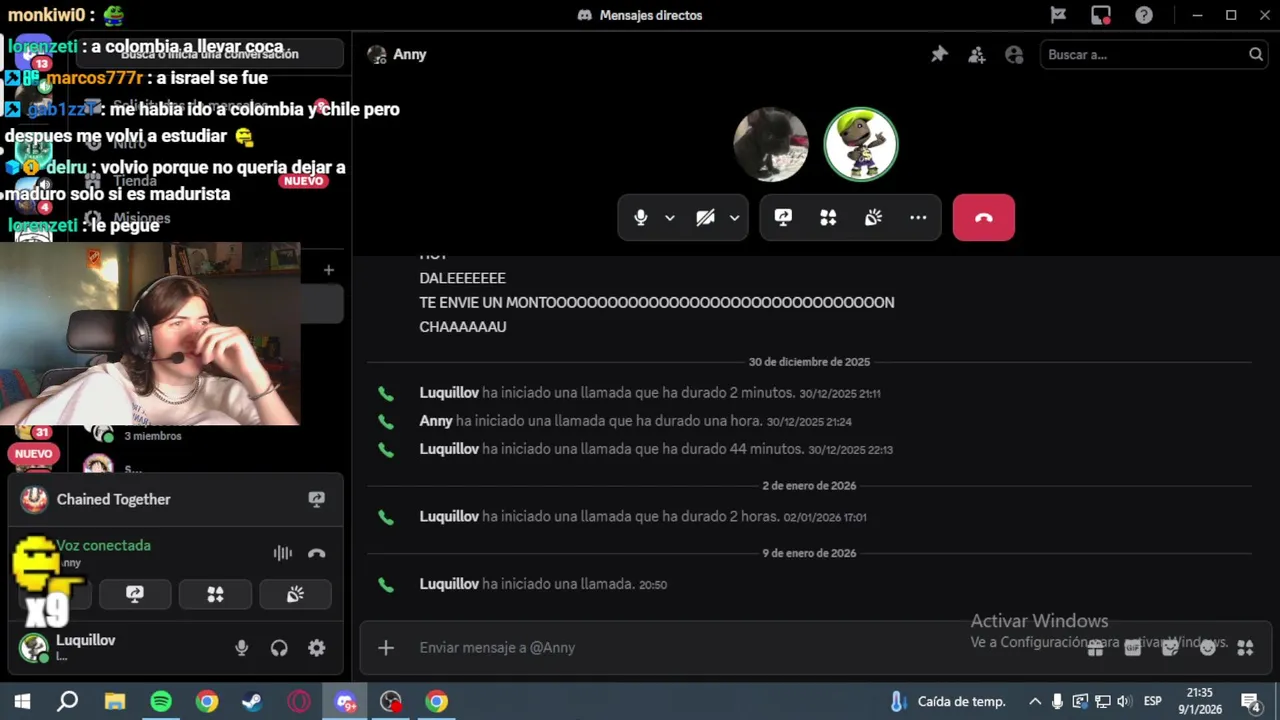Open volume control in system tray
This screenshot has width=1280, height=720.
point(1124,701)
